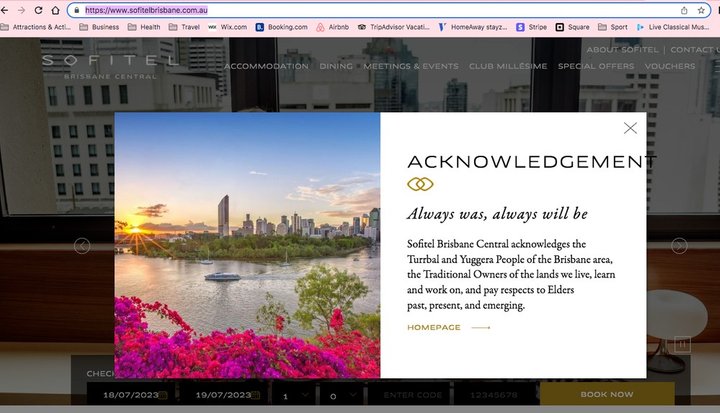This screenshot has width=720, height=413.
Task: Open the Attractions & Acti... bookmark folder
Action: [x=36, y=27]
